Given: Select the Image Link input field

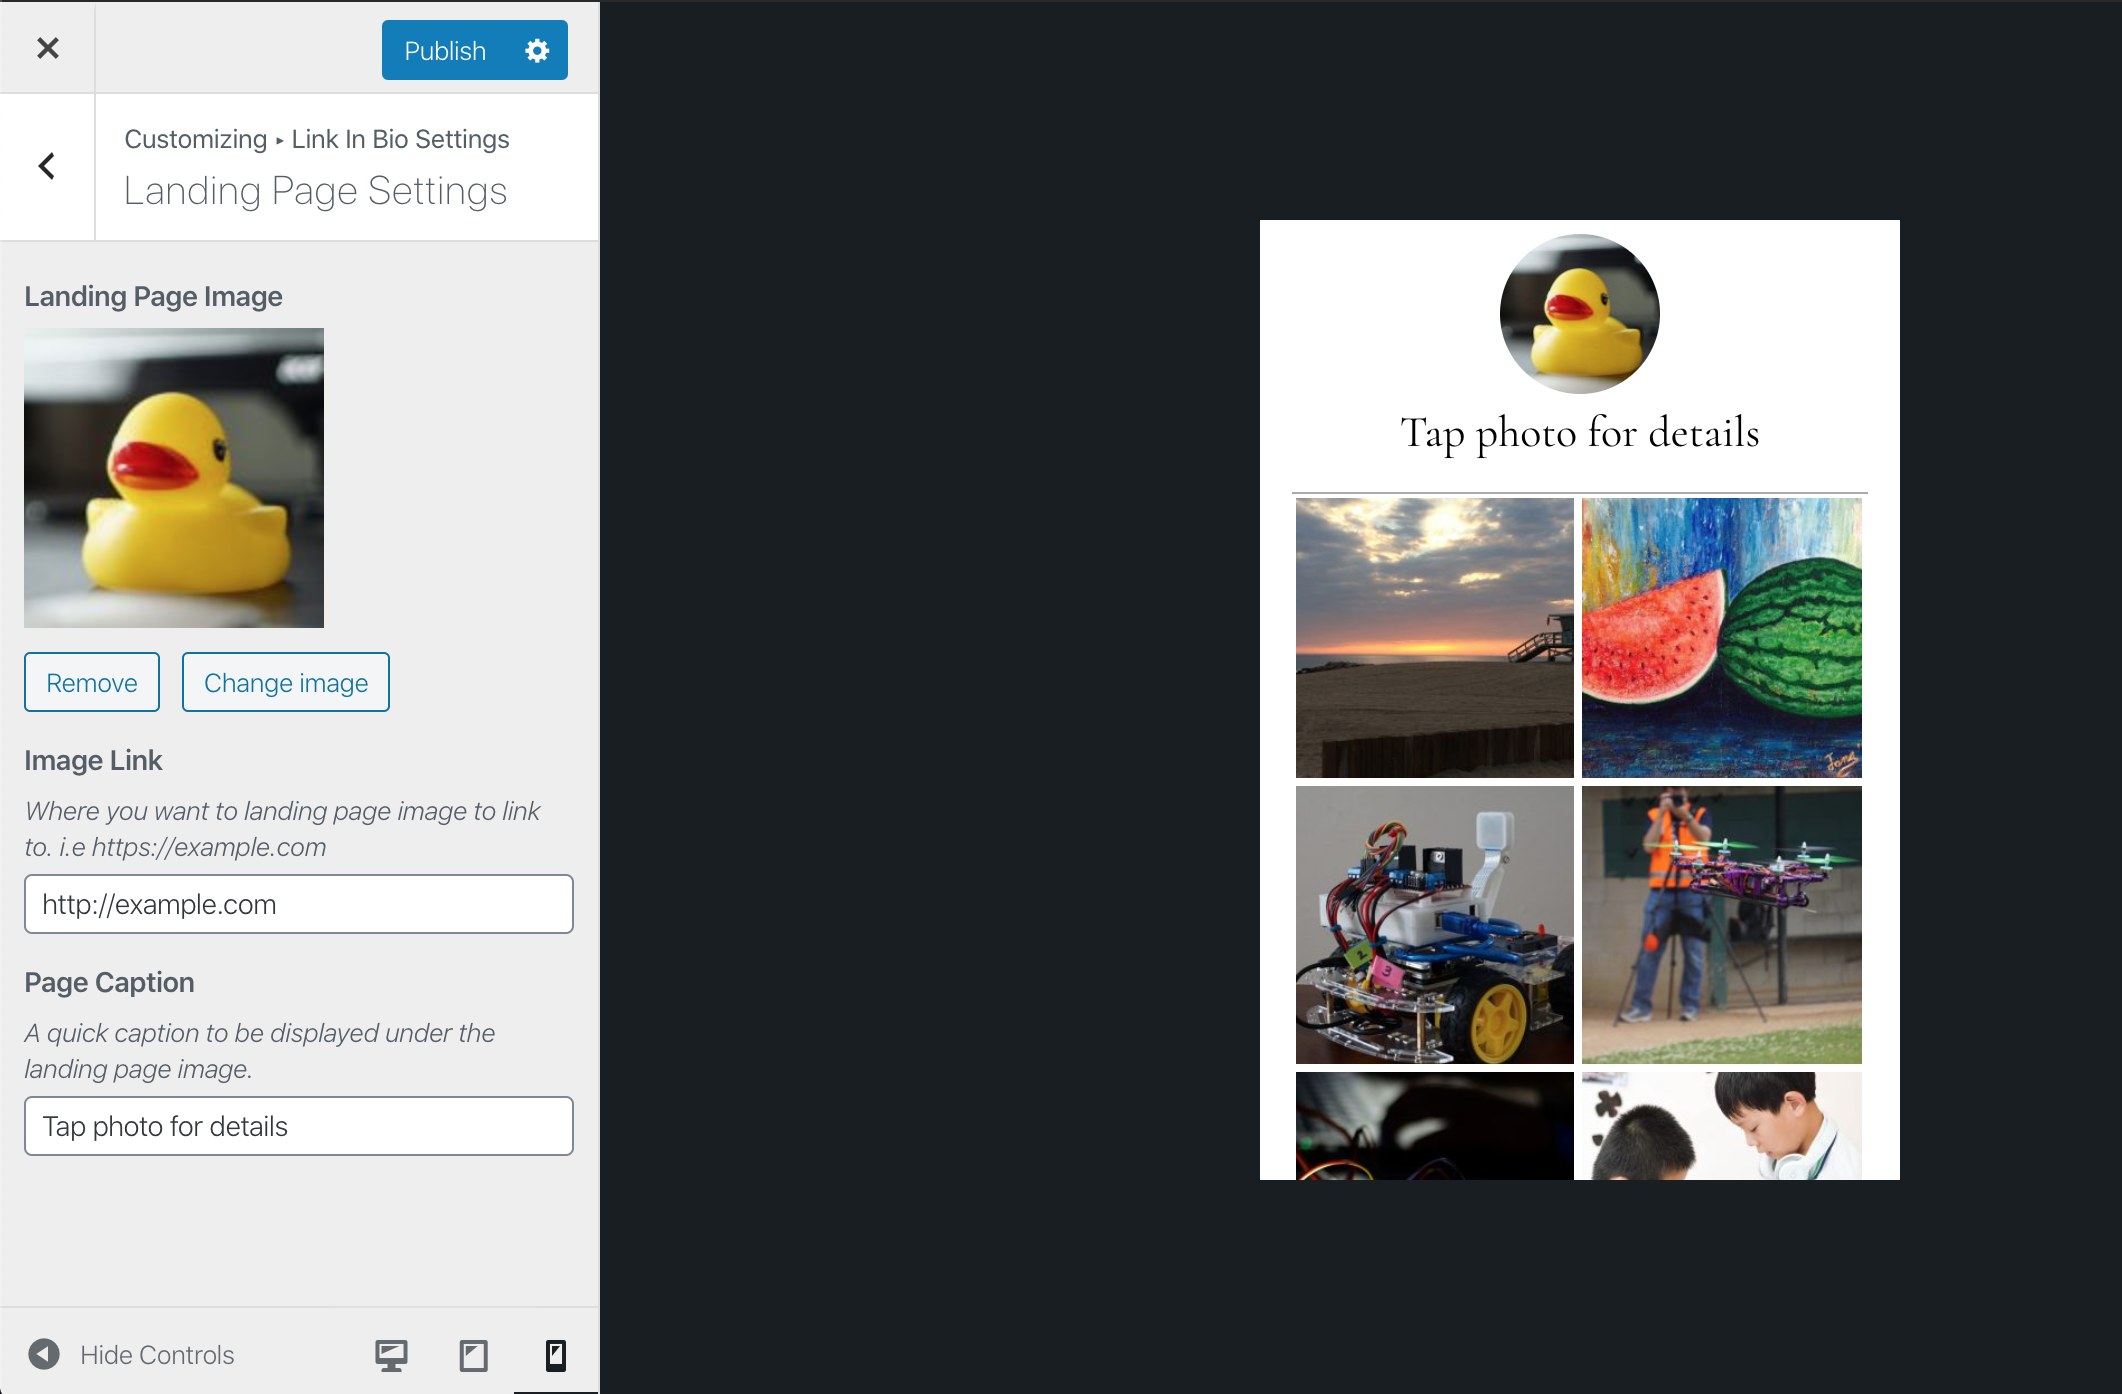Looking at the screenshot, I should pos(300,904).
